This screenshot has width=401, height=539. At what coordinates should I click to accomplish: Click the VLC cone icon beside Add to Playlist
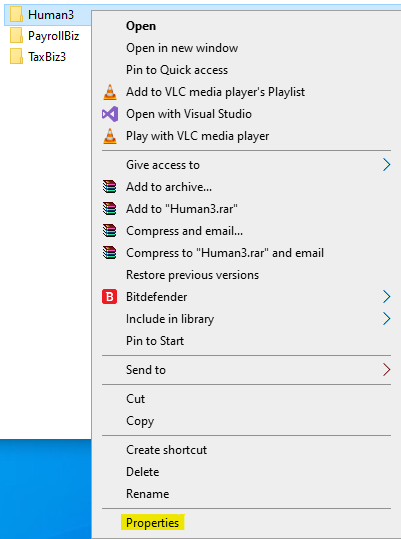(110, 92)
